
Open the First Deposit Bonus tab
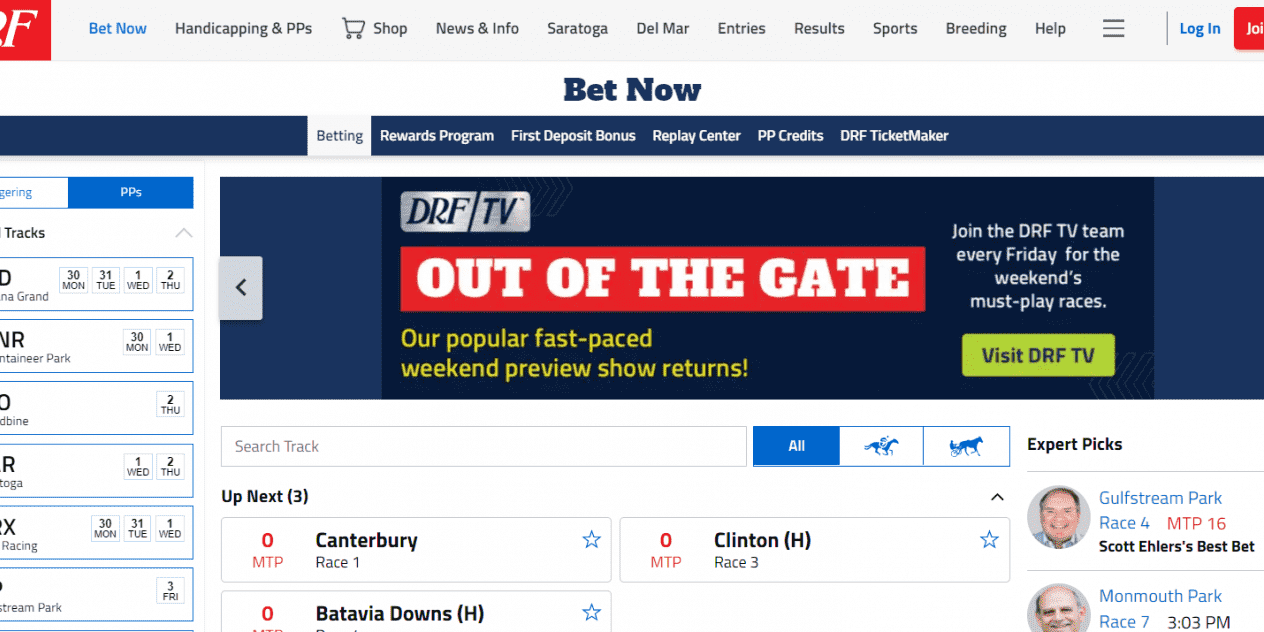(573, 136)
